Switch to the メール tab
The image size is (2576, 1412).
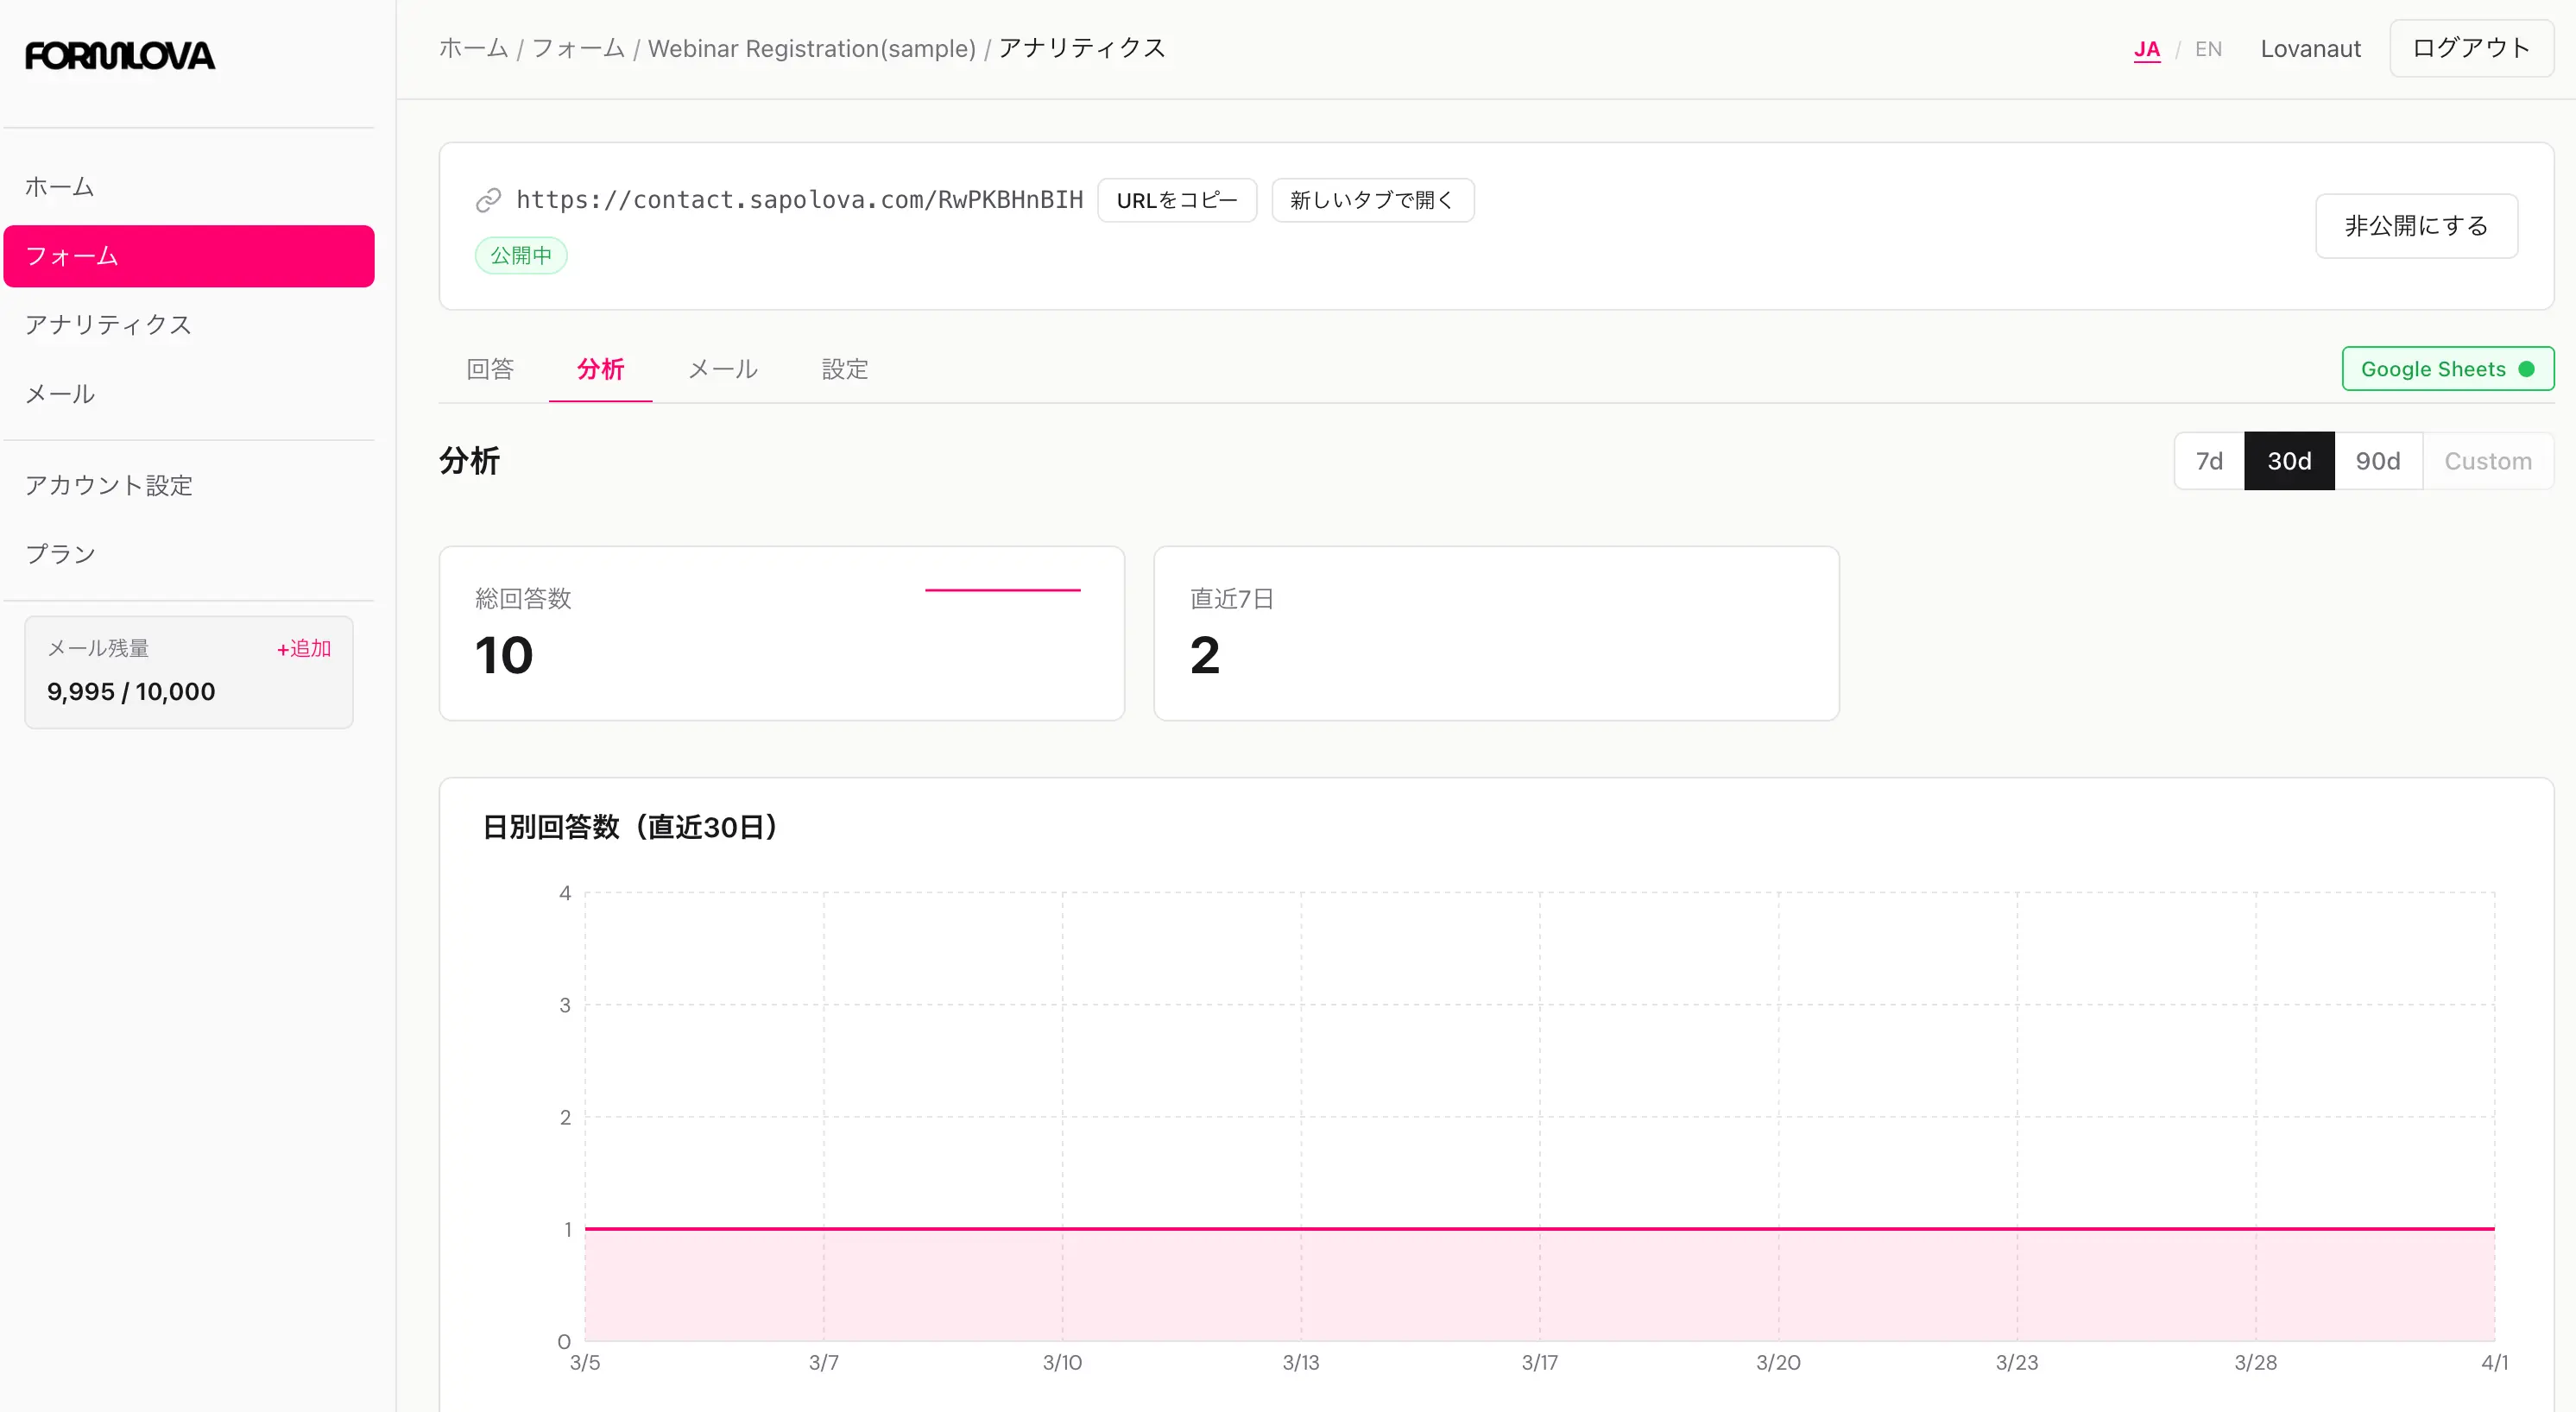coord(722,369)
